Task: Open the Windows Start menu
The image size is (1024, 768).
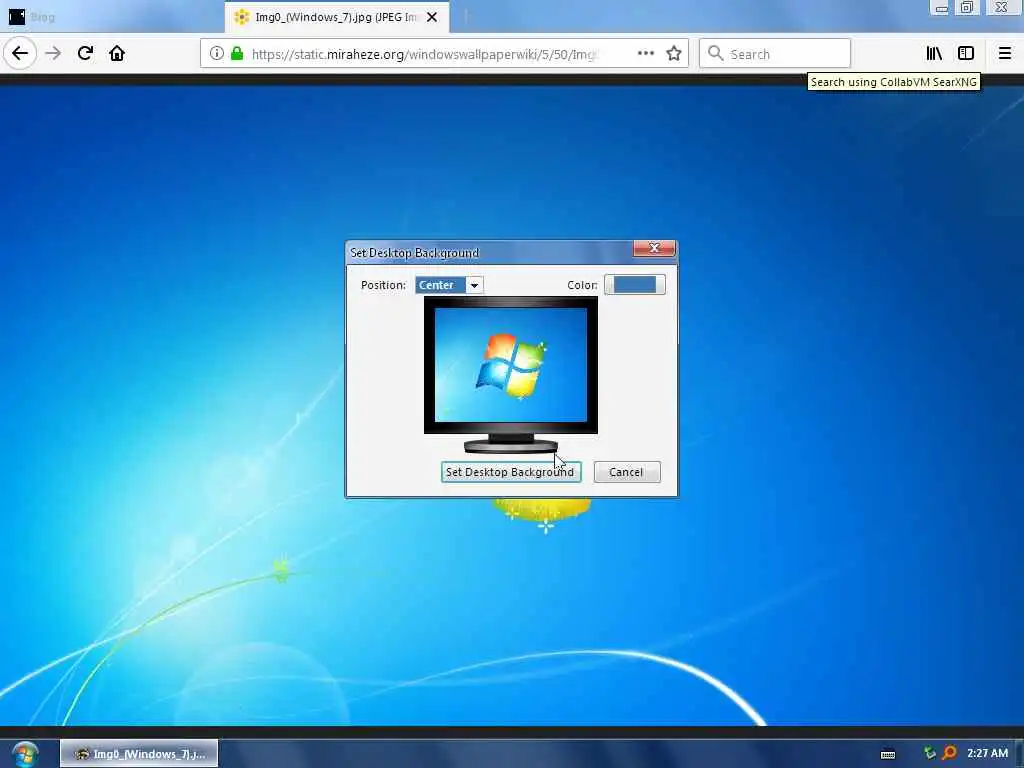Action: (x=25, y=754)
